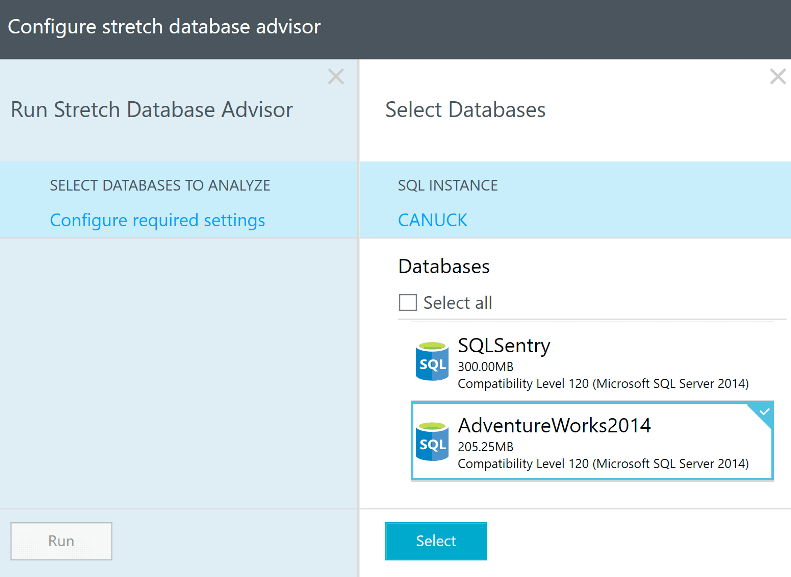
Task: Click the SQLSentry database SQL icon
Action: [x=432, y=361]
